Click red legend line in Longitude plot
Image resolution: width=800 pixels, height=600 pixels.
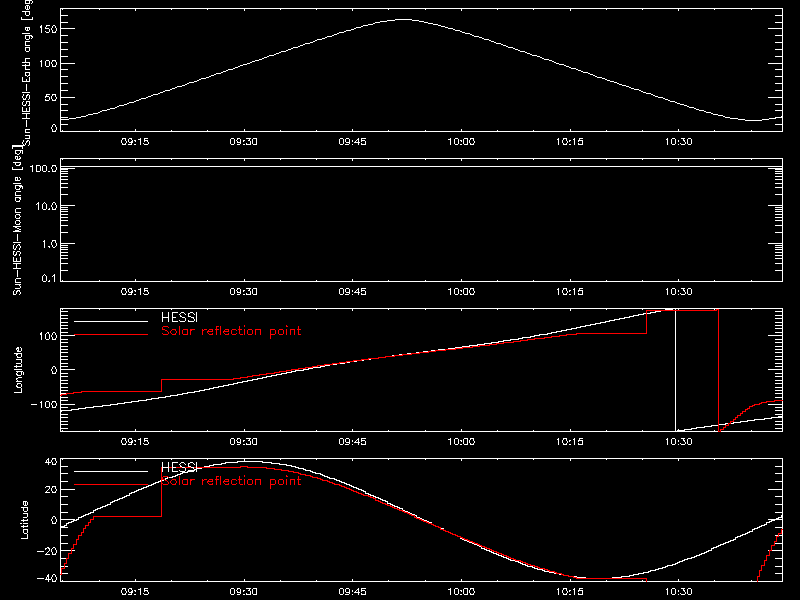tap(111, 335)
